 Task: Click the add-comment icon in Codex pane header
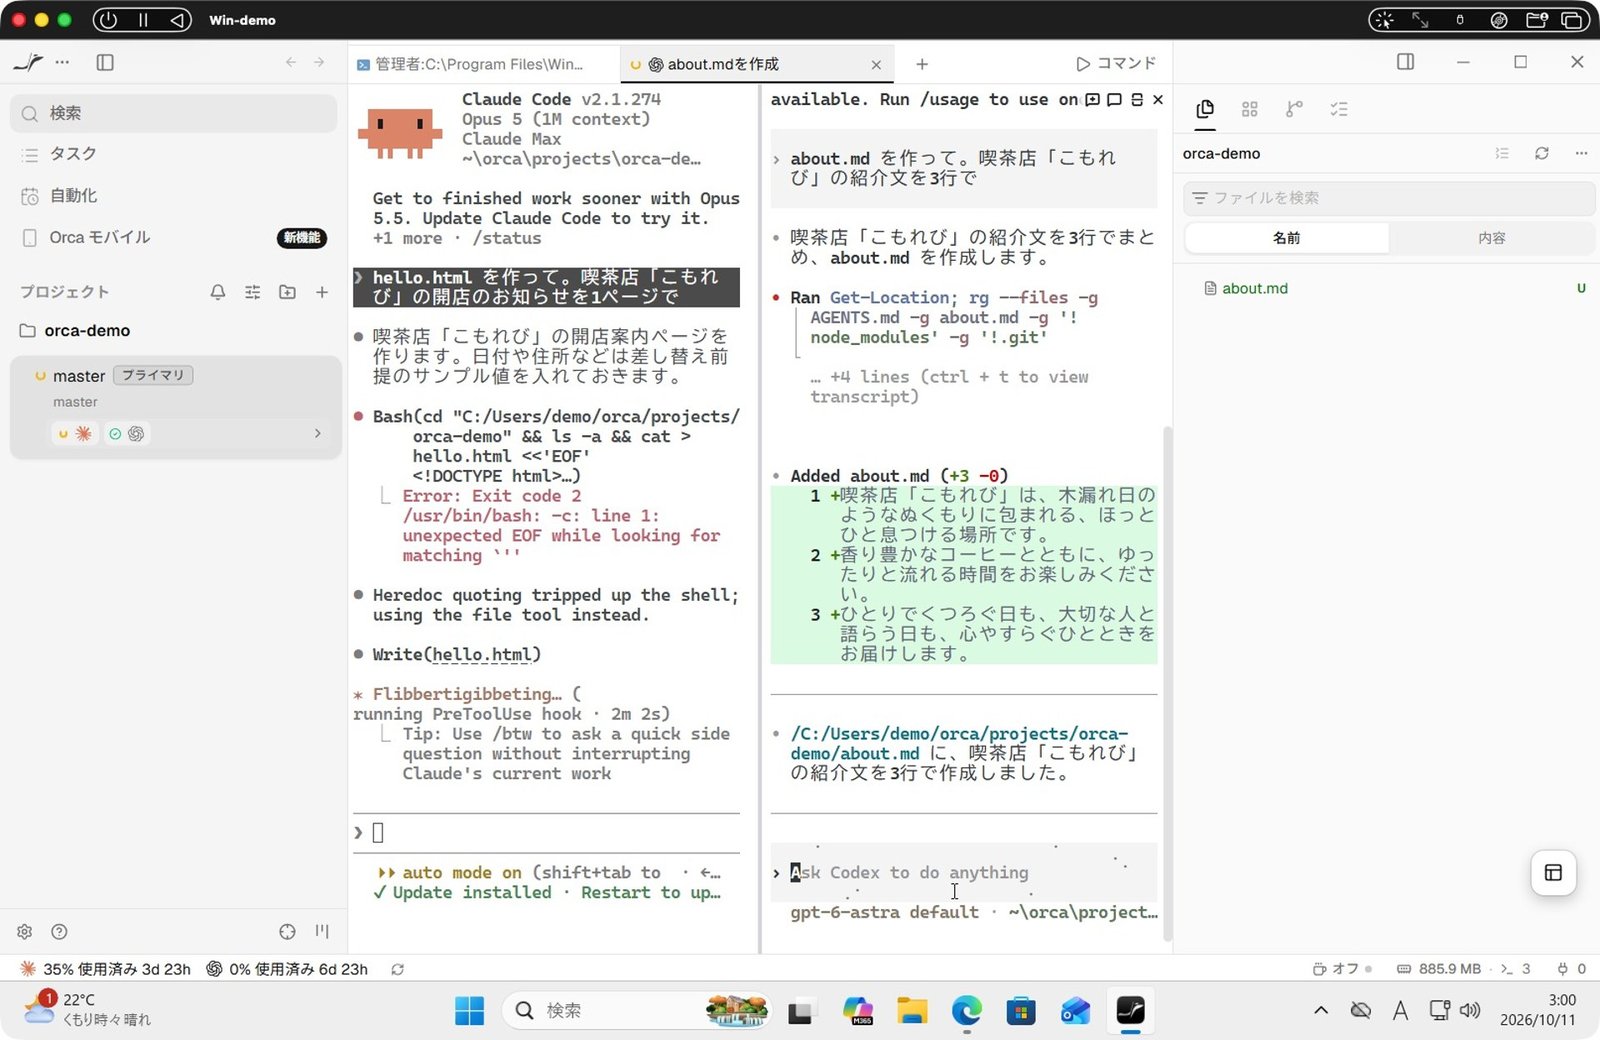1093,100
